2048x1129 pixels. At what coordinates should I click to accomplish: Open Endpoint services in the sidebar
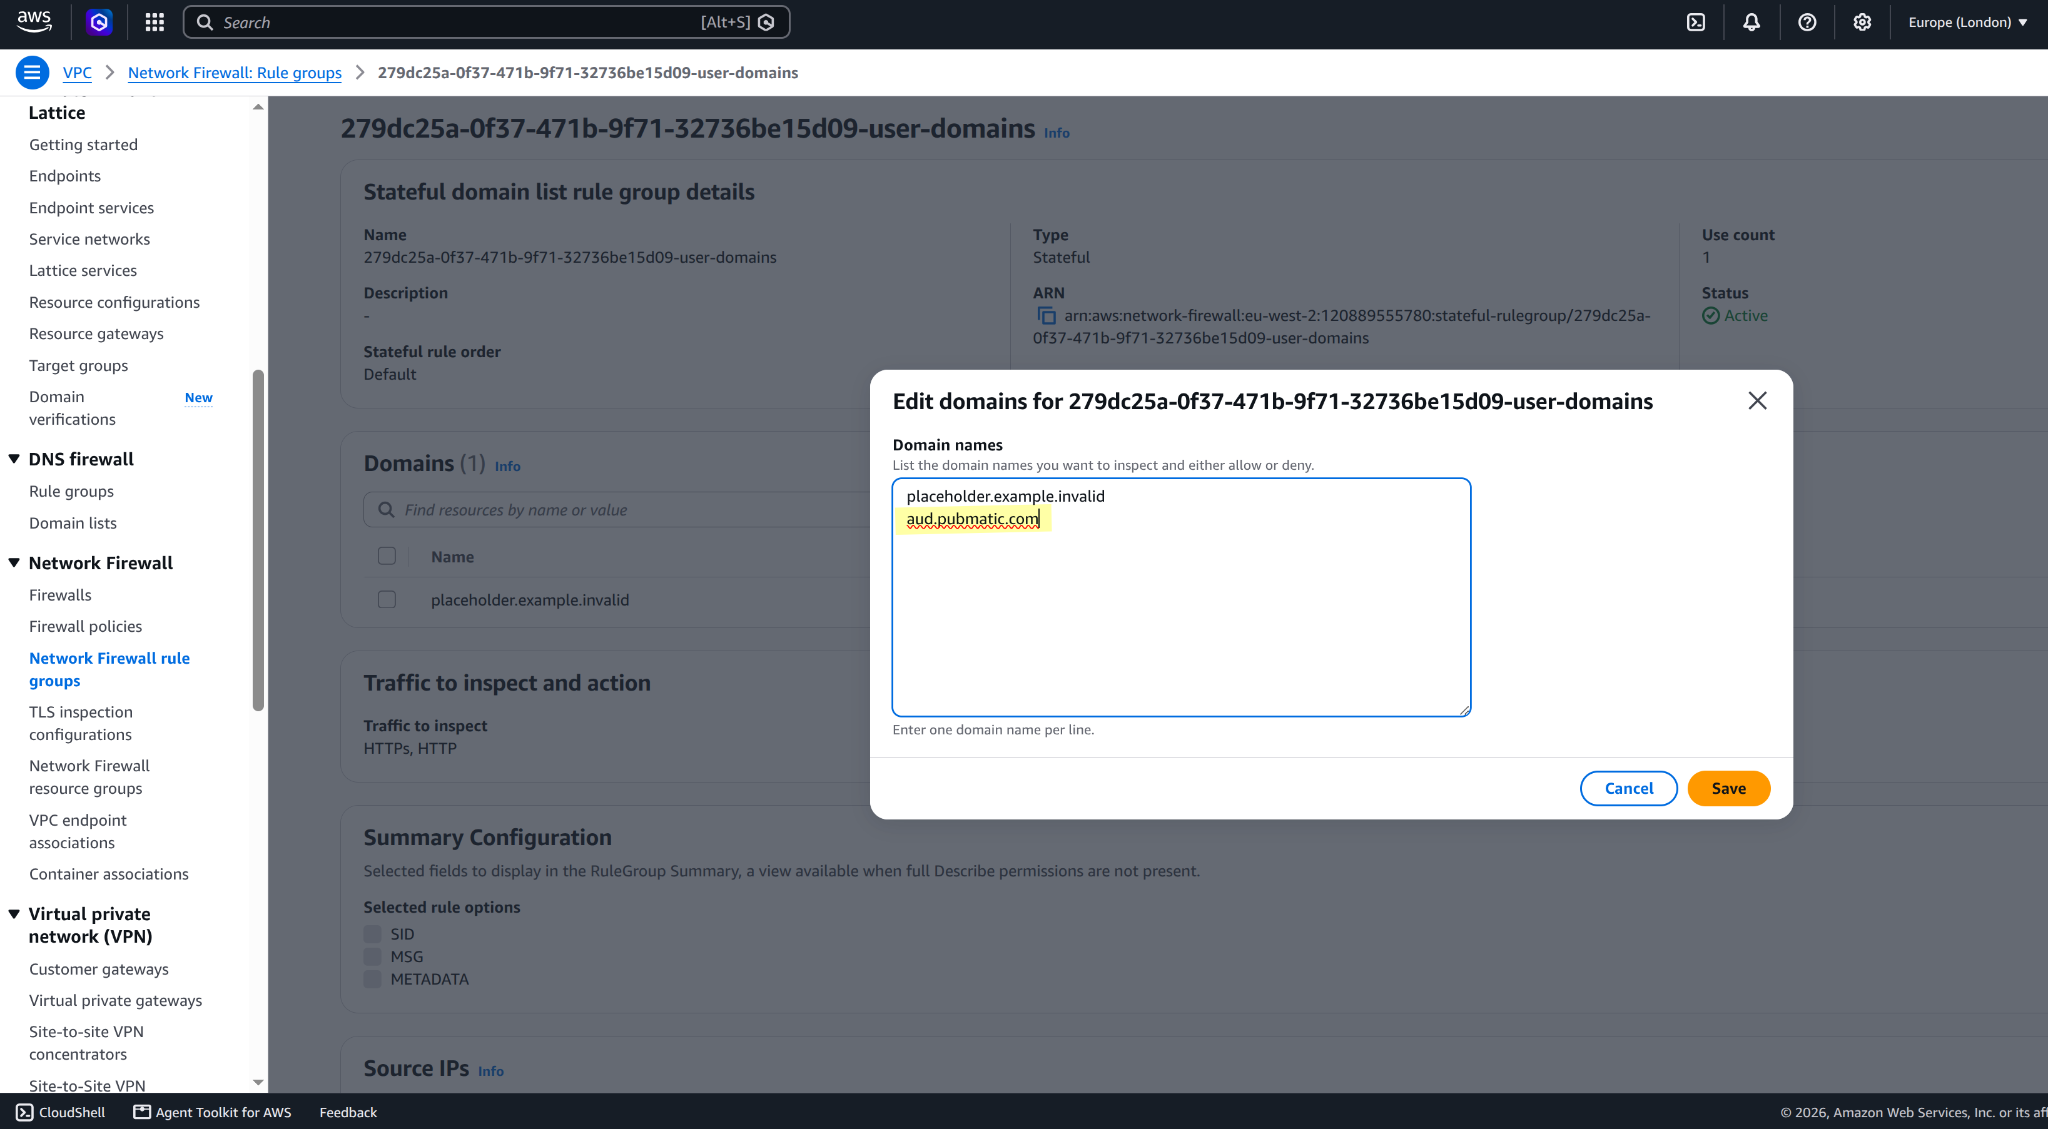92,208
